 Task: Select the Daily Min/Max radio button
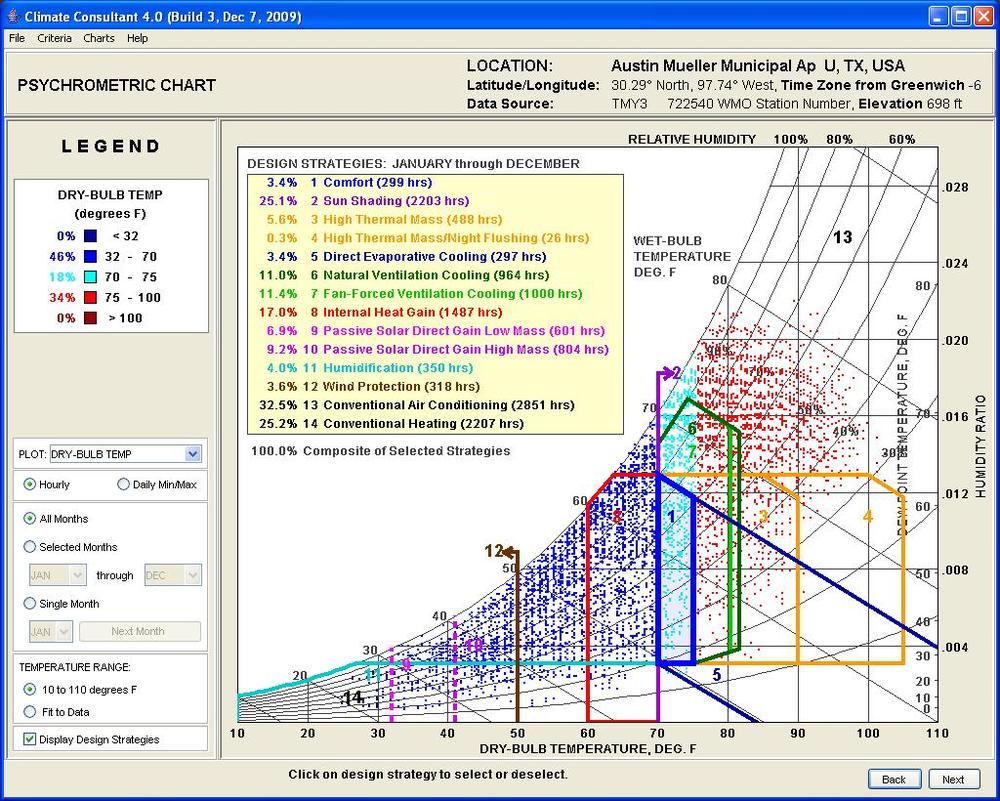[124, 485]
